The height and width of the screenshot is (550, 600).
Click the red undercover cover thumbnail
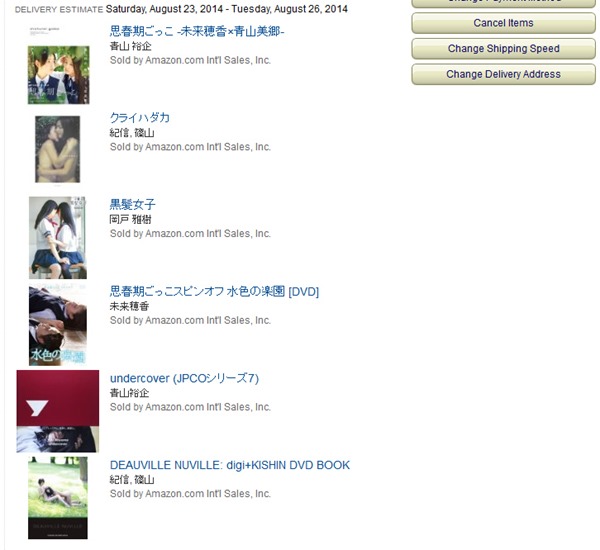58,411
